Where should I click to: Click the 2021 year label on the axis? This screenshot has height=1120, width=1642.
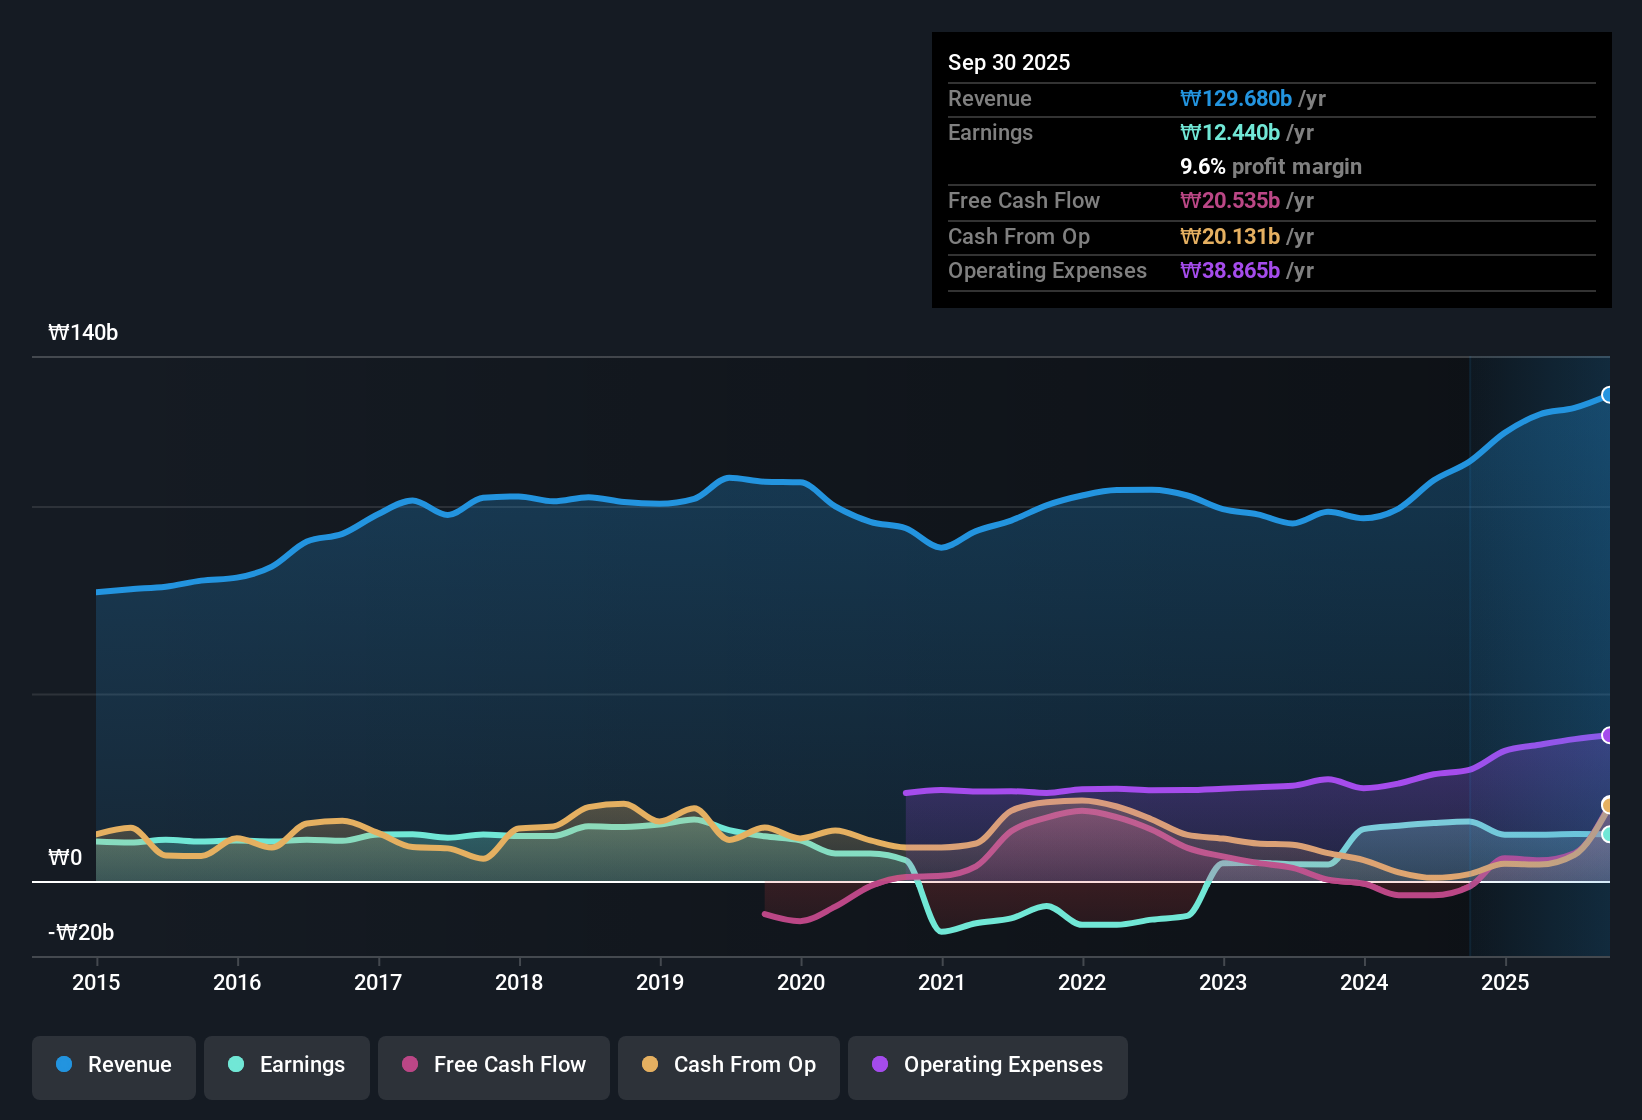942,983
